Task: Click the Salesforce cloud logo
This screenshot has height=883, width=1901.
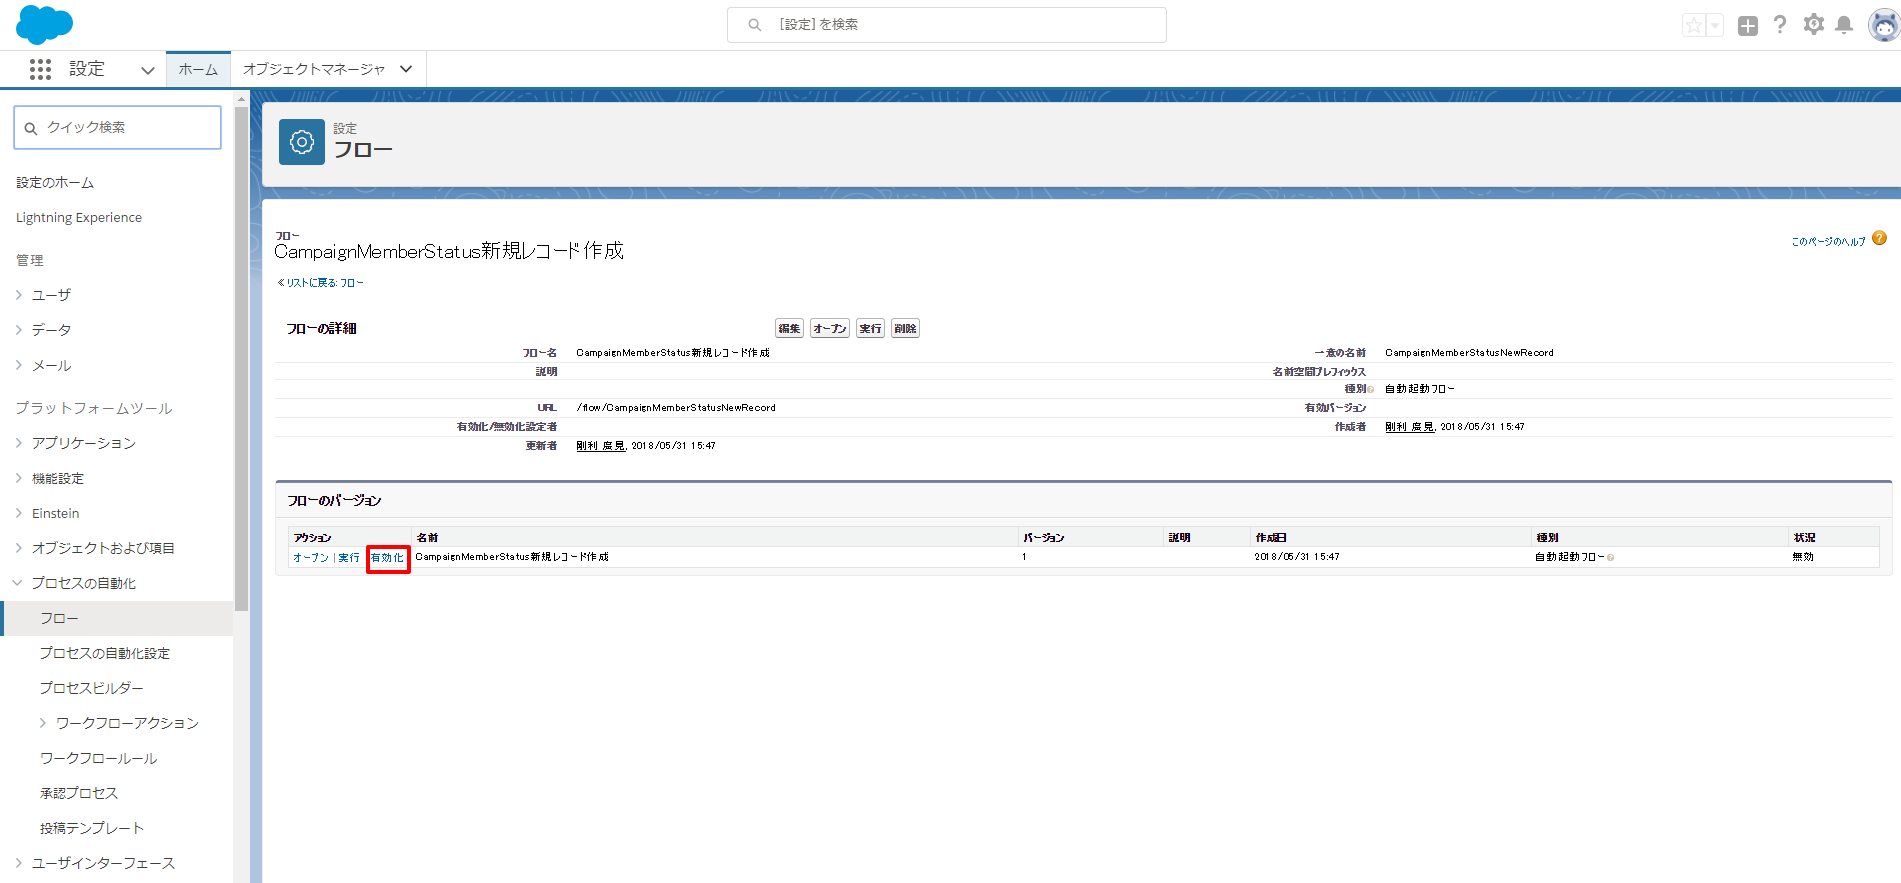Action: click(44, 25)
